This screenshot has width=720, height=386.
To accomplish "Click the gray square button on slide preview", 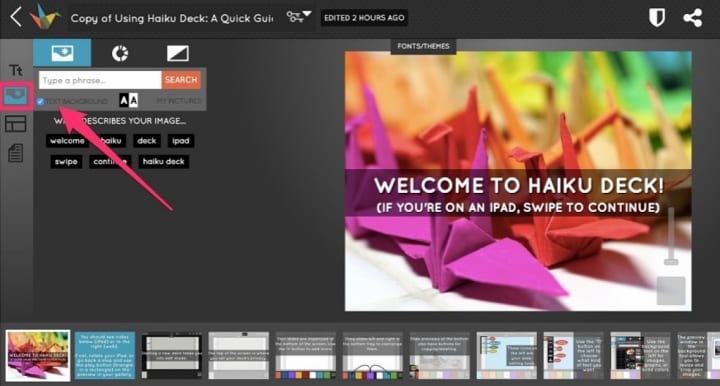I will (671, 291).
